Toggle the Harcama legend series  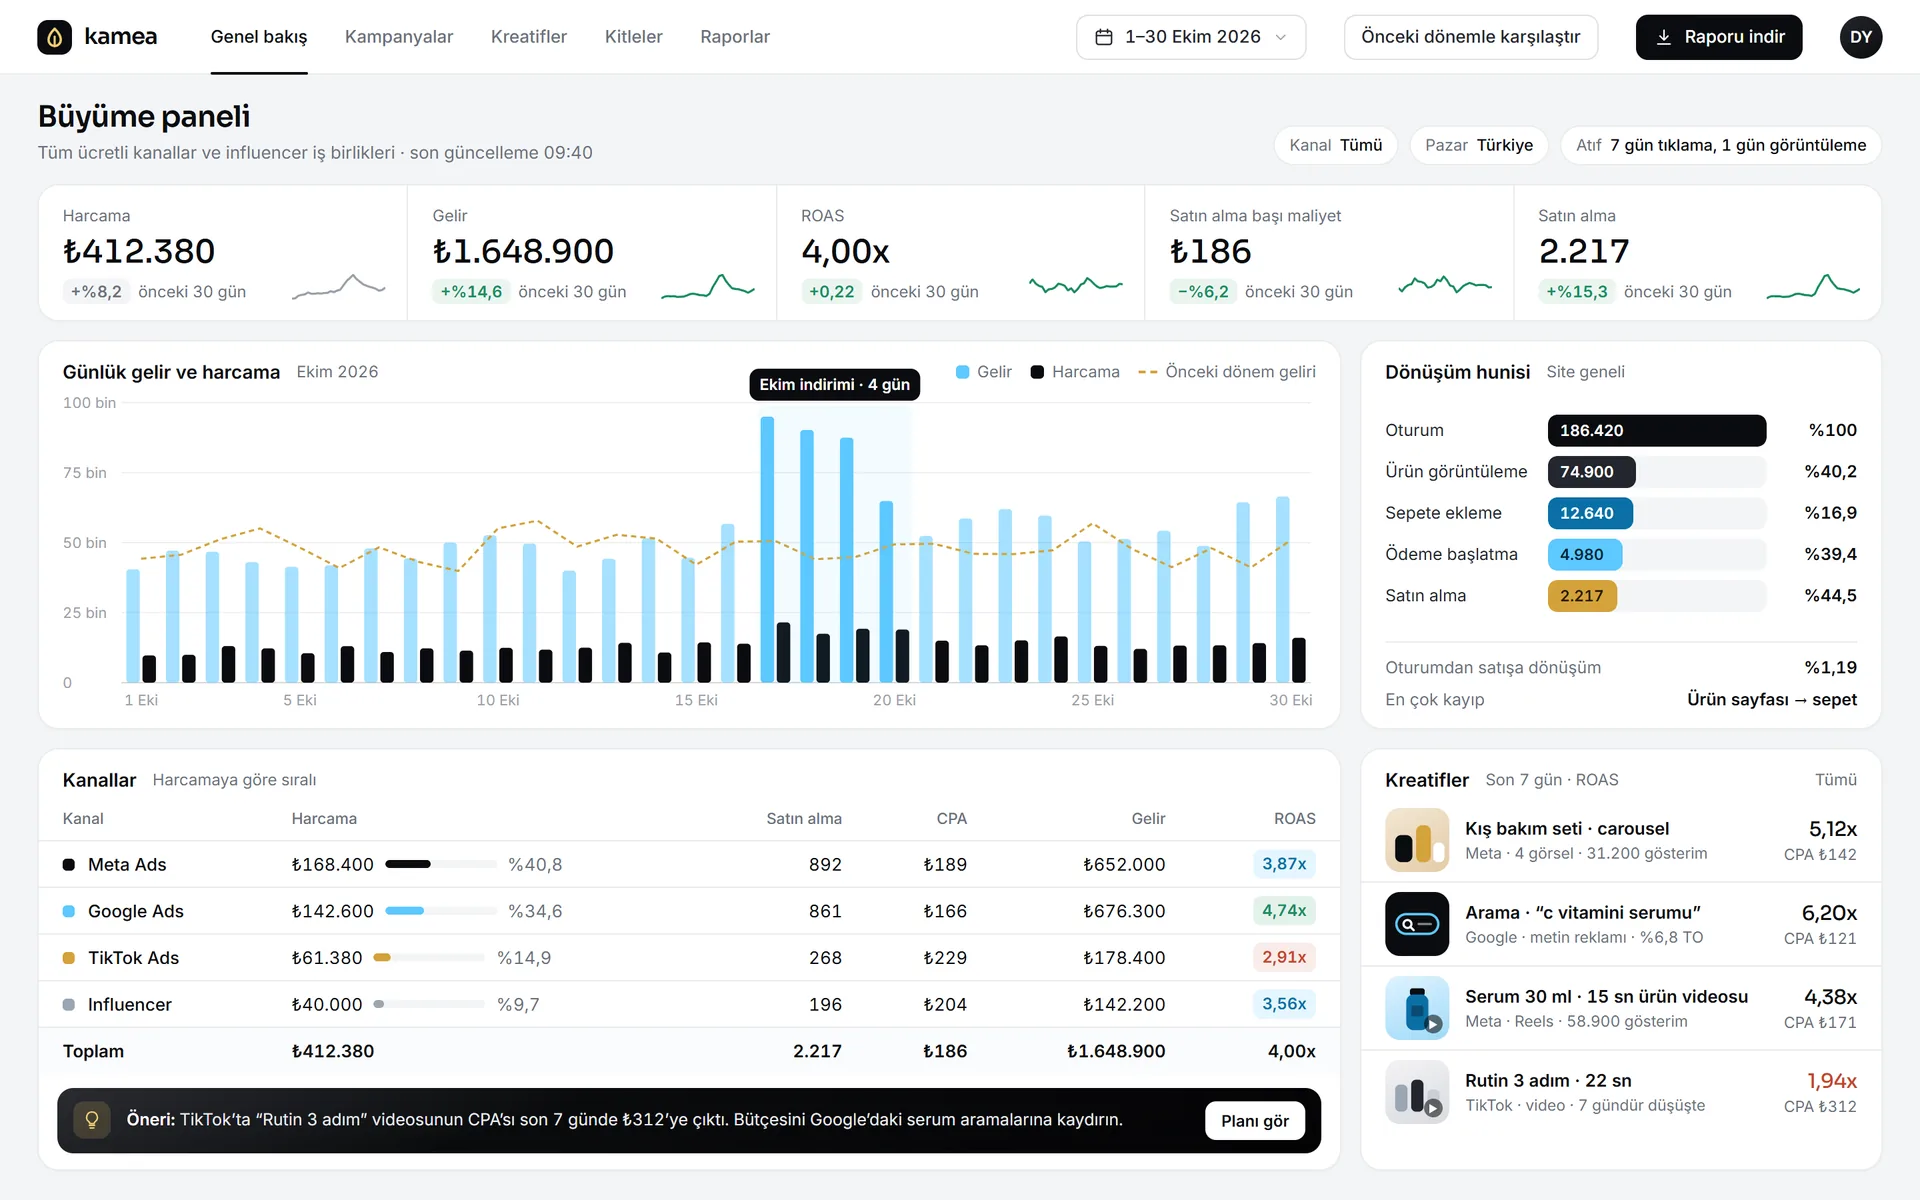[1075, 372]
